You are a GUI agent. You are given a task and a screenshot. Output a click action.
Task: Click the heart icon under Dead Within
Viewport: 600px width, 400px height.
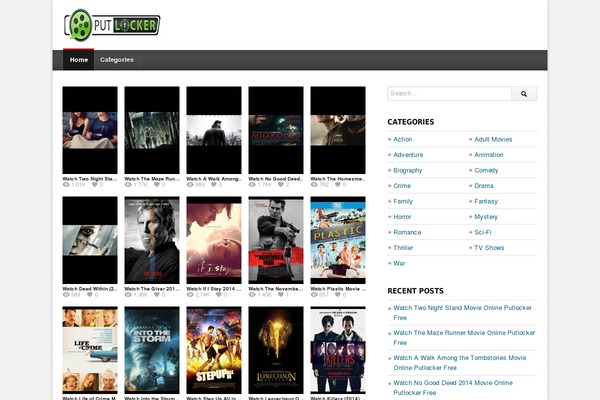90,295
